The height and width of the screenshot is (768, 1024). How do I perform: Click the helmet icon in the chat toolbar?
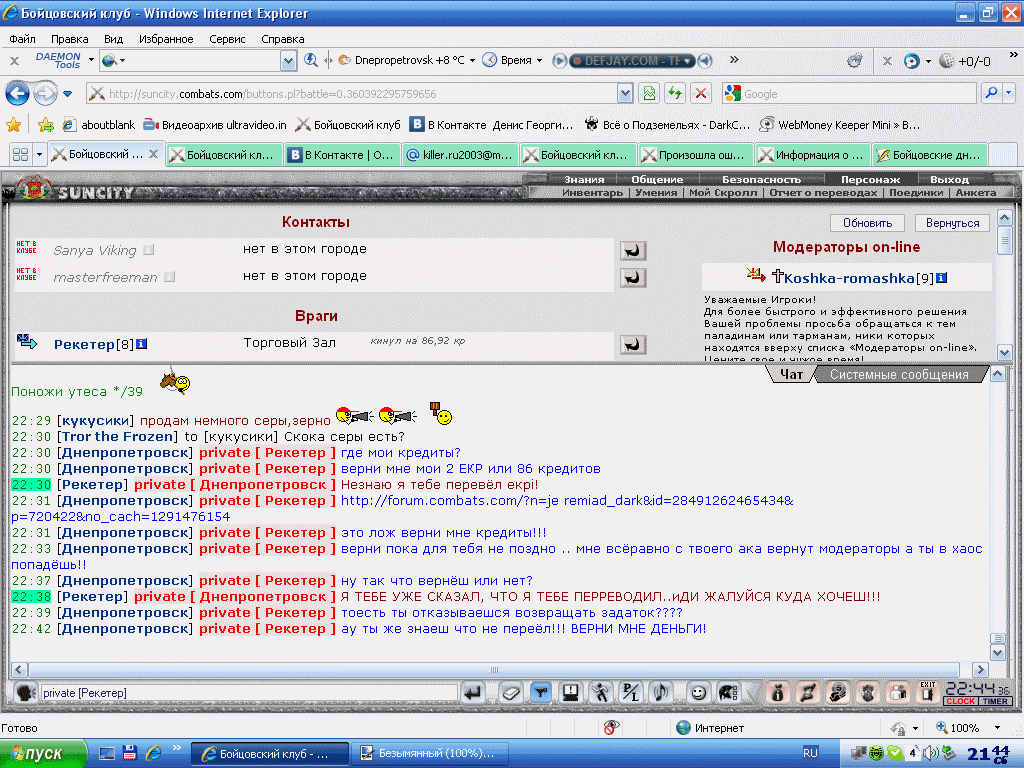coord(728,693)
